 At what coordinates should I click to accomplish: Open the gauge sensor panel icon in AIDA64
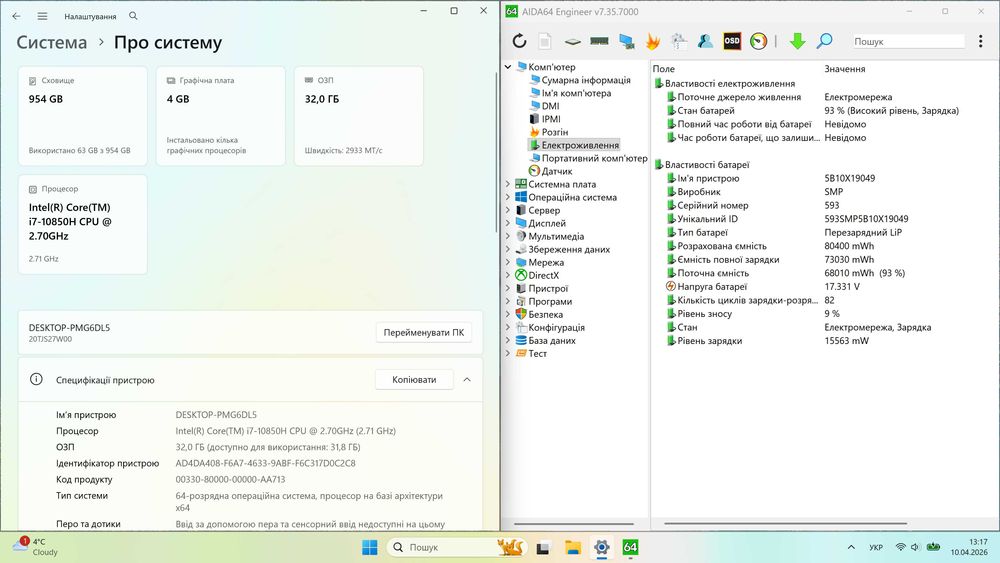coord(758,41)
